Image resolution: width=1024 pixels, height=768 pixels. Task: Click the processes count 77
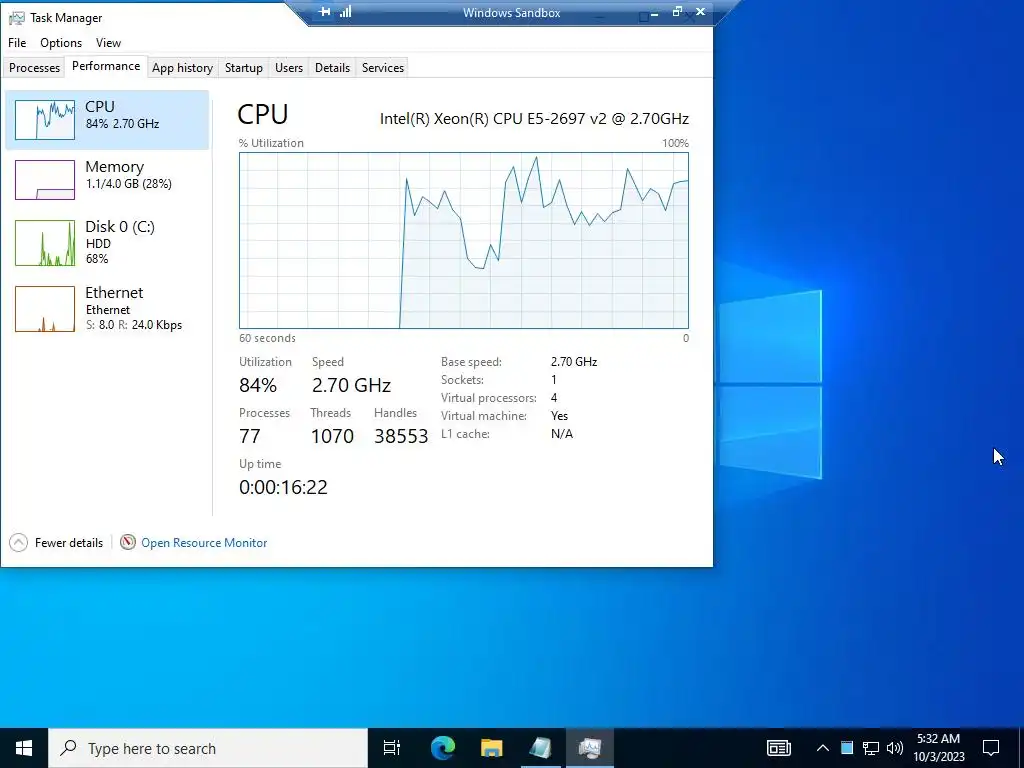point(249,436)
